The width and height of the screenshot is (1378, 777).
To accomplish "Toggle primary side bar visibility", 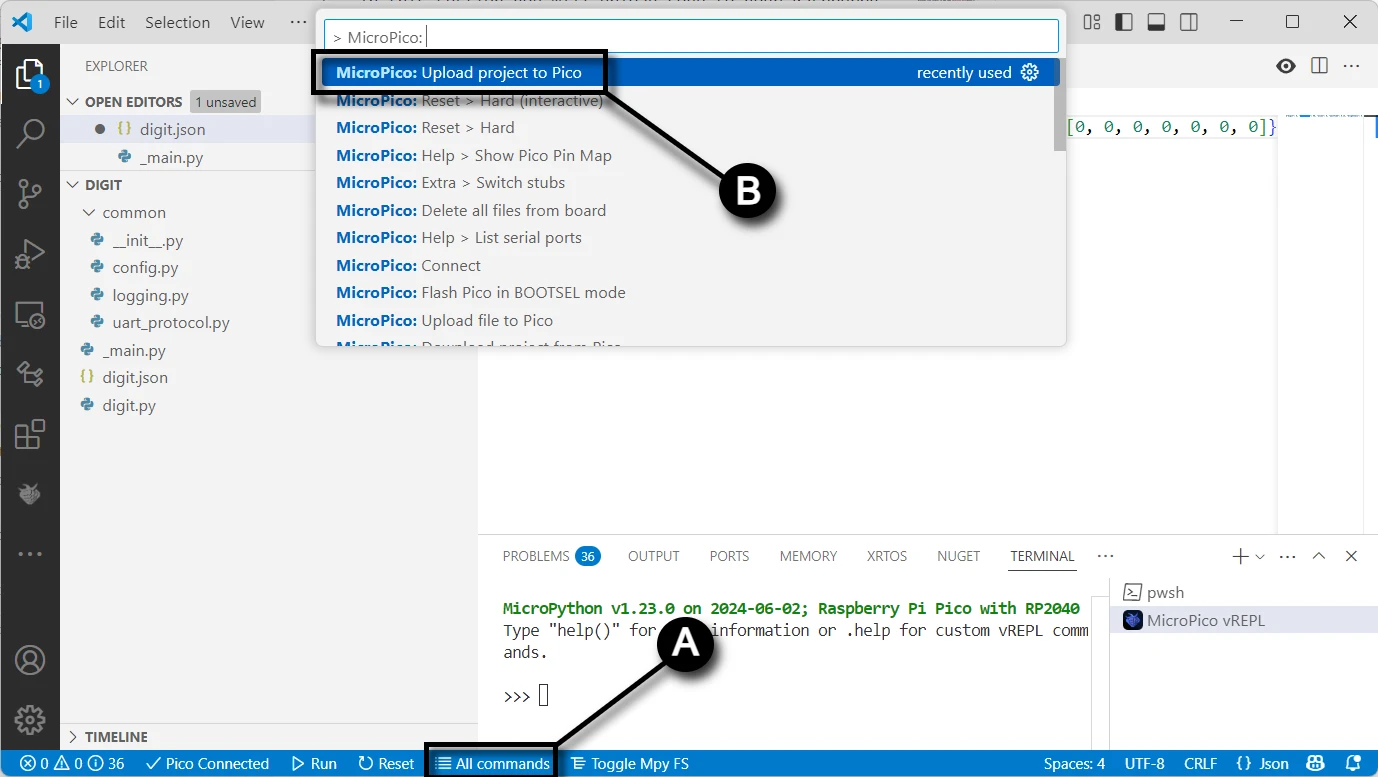I will (x=1124, y=22).
